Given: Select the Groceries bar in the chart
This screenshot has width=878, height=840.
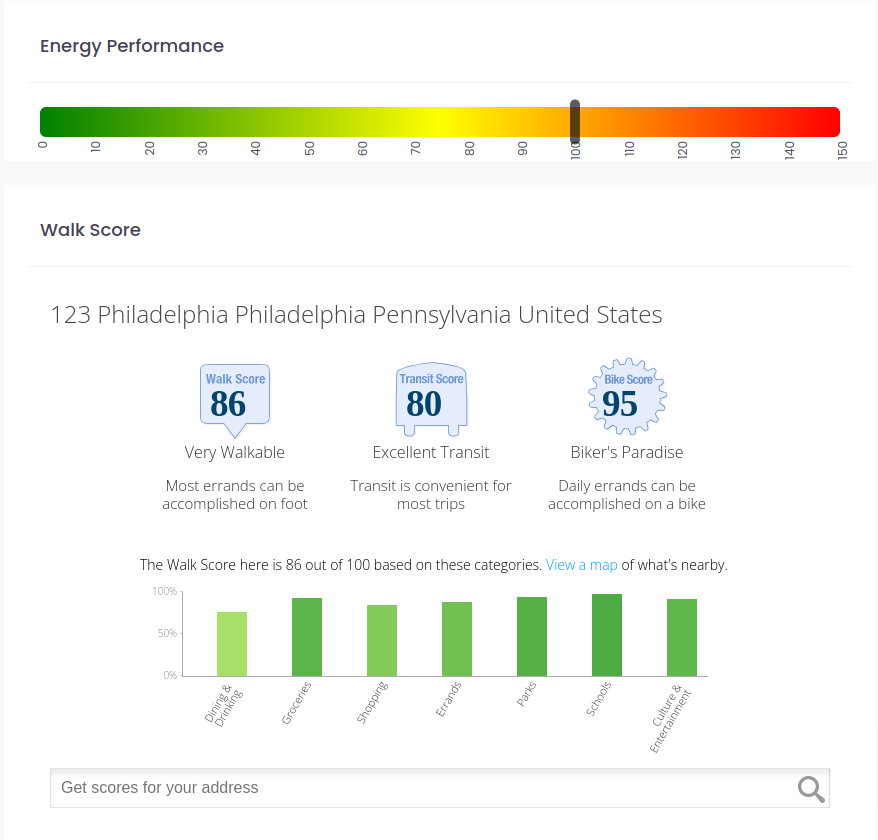Looking at the screenshot, I should [307, 637].
